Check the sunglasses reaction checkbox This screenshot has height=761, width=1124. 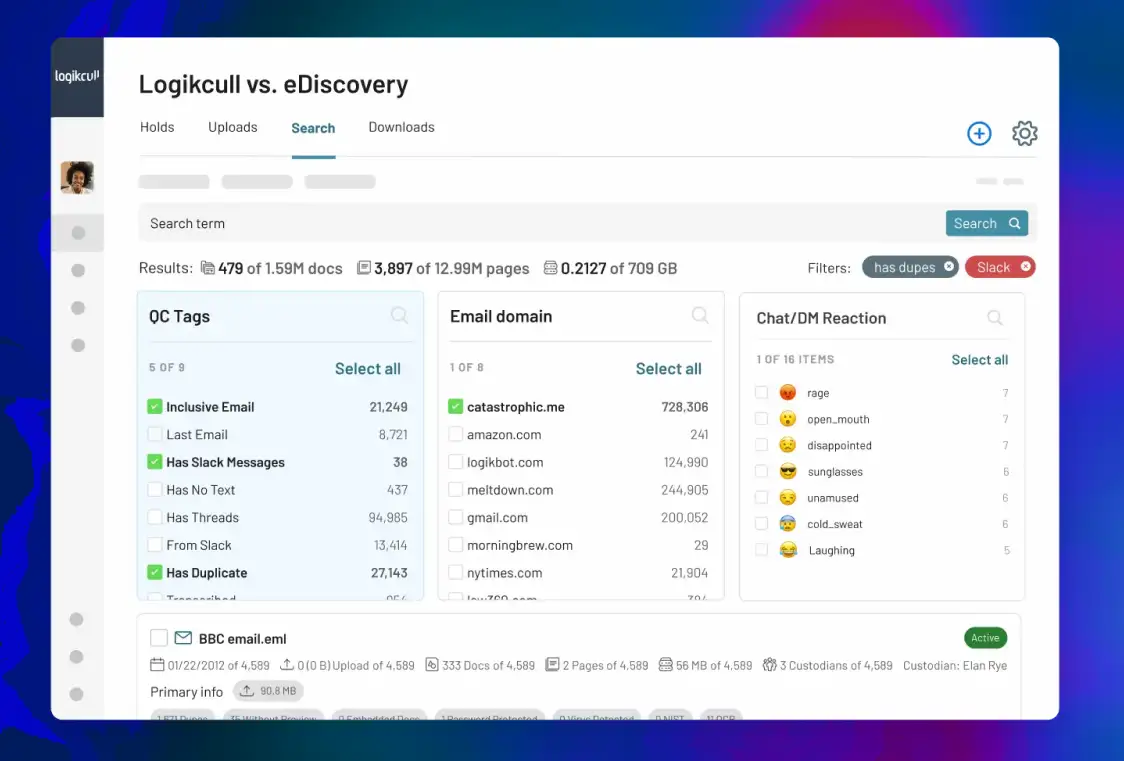pos(761,472)
